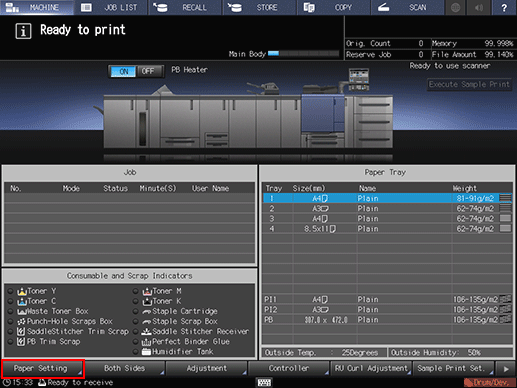Screen dimensions: 517x388
Task: Select tray 2 A3 Plain row
Action: [x=387, y=209]
